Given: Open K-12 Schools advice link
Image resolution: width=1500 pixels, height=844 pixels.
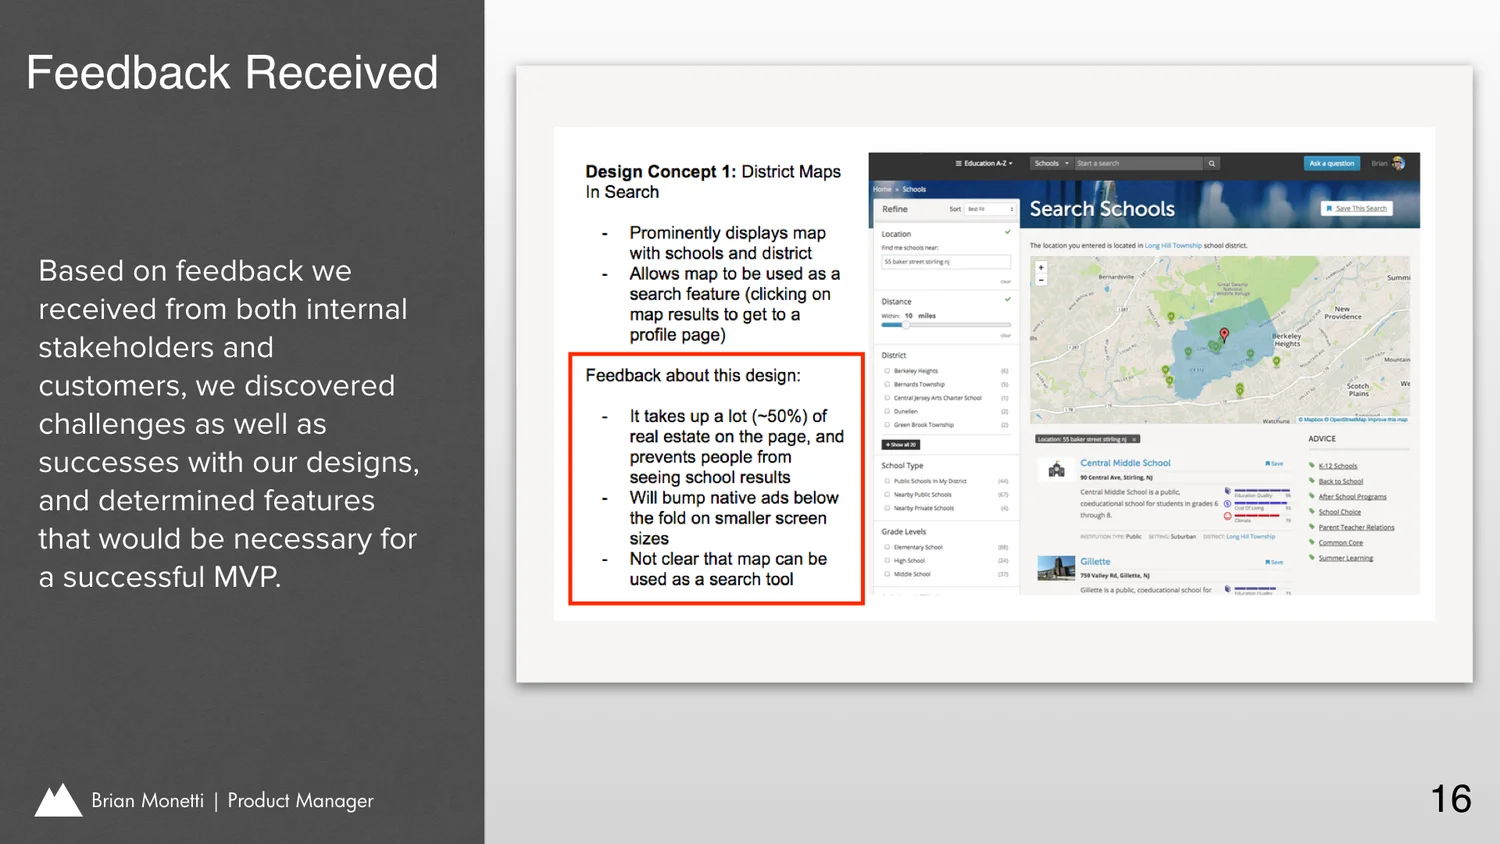Looking at the screenshot, I should (x=1337, y=466).
